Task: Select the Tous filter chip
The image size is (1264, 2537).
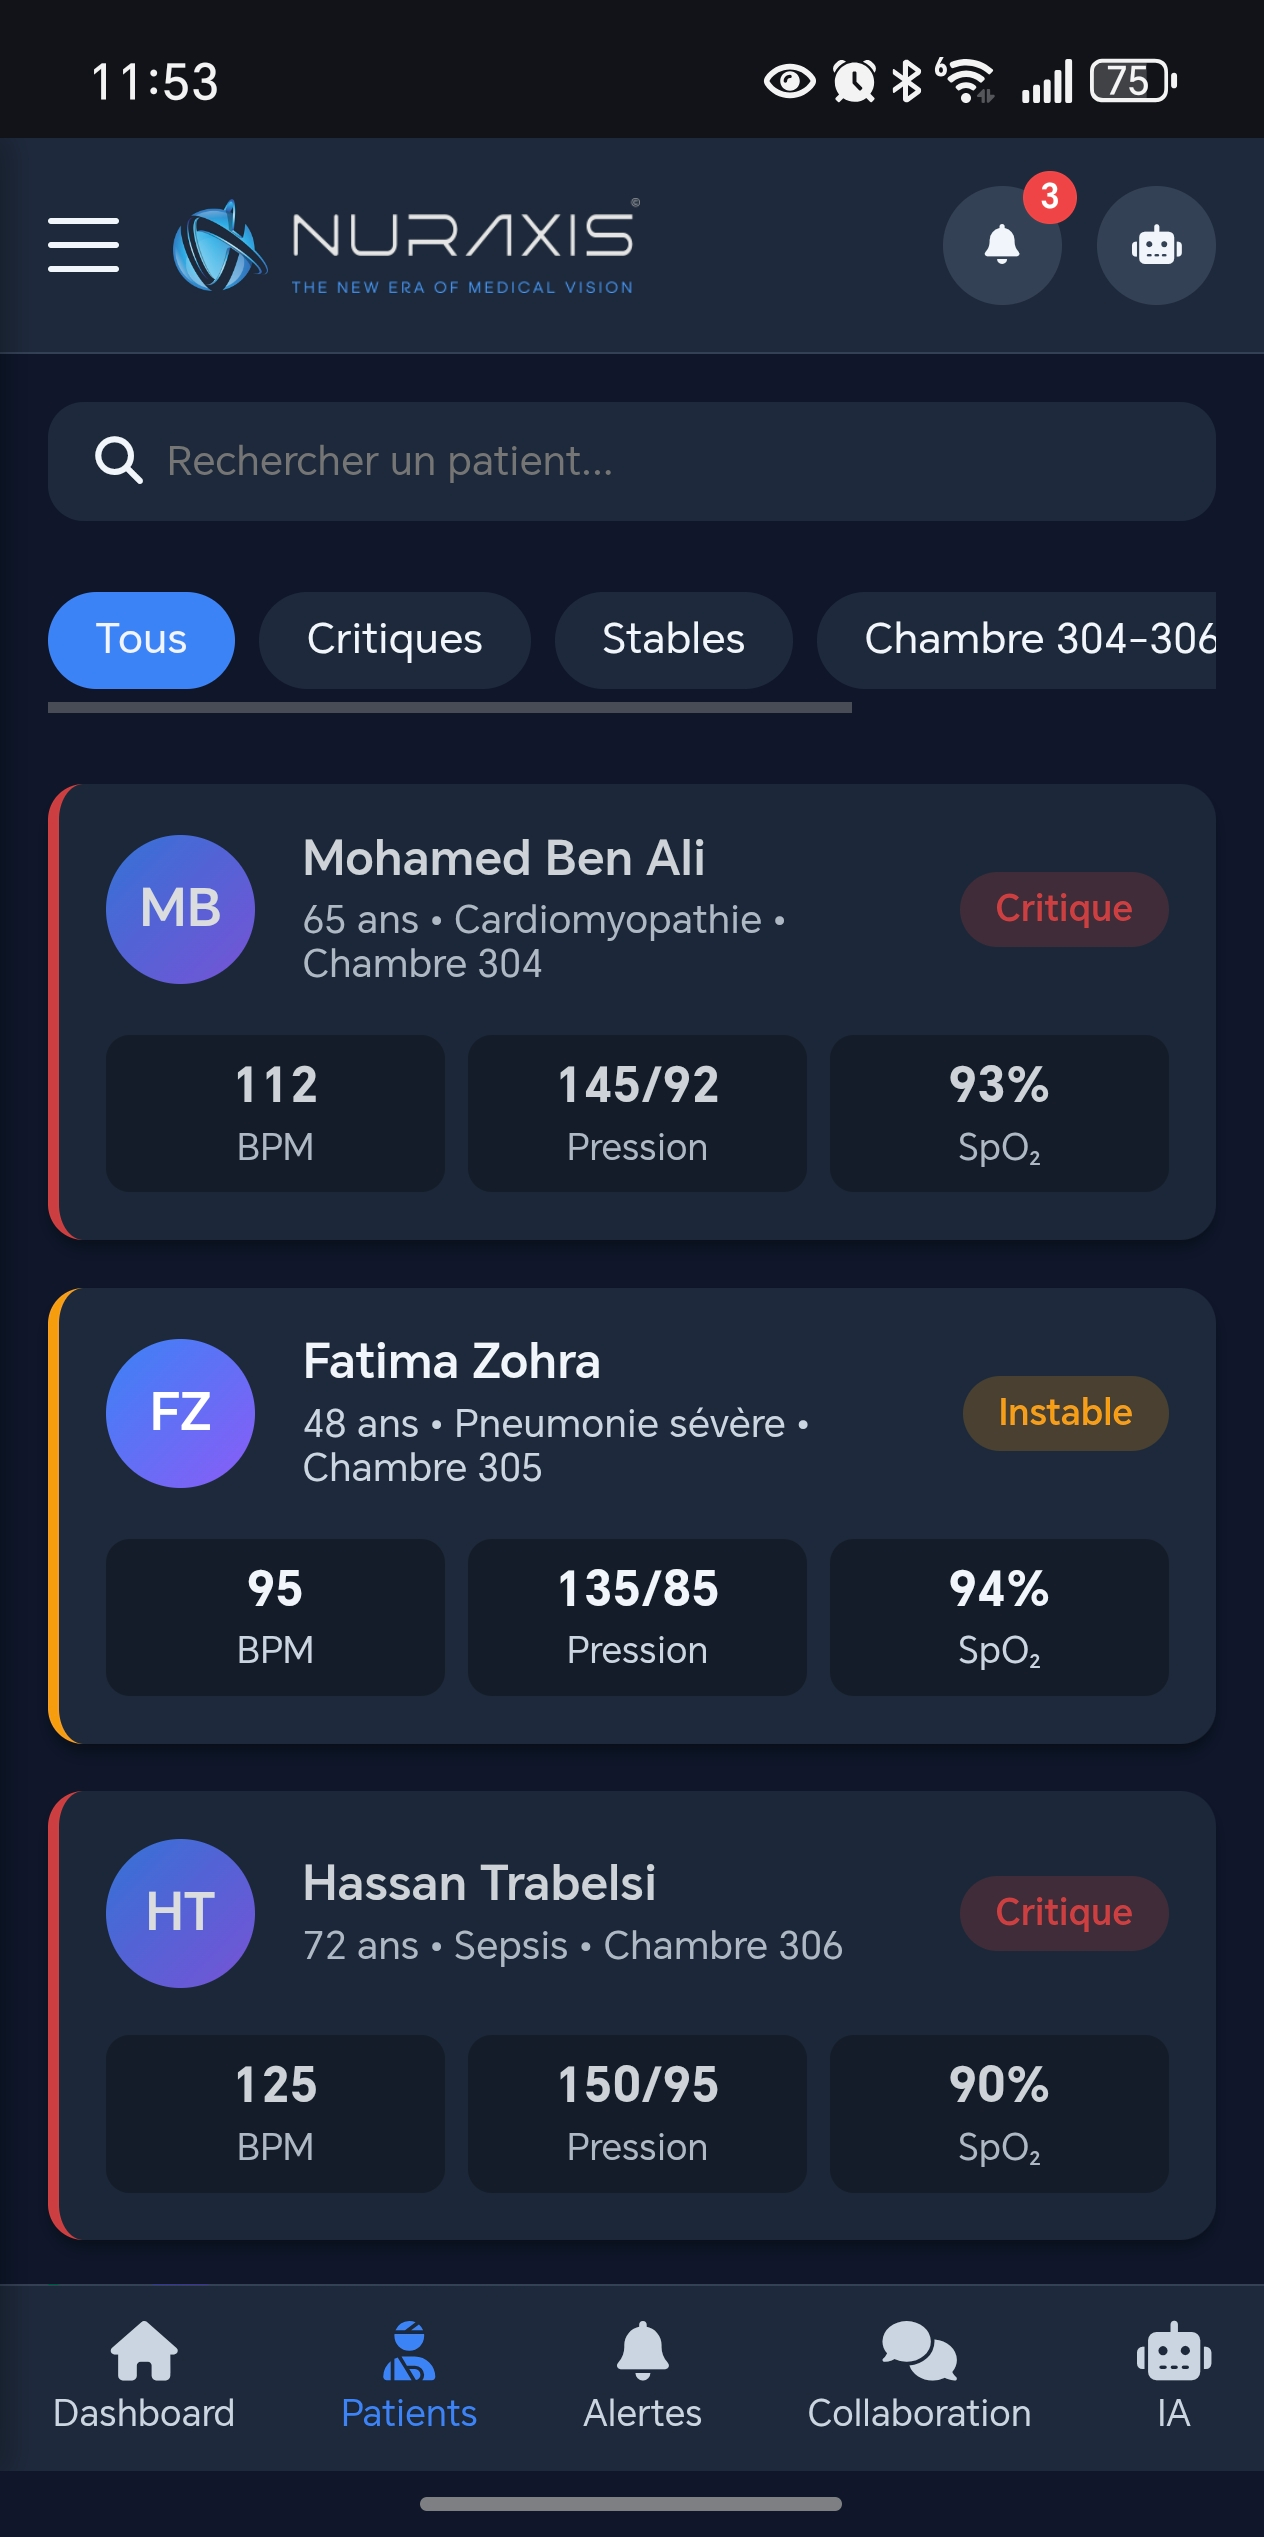Action: click(x=141, y=640)
